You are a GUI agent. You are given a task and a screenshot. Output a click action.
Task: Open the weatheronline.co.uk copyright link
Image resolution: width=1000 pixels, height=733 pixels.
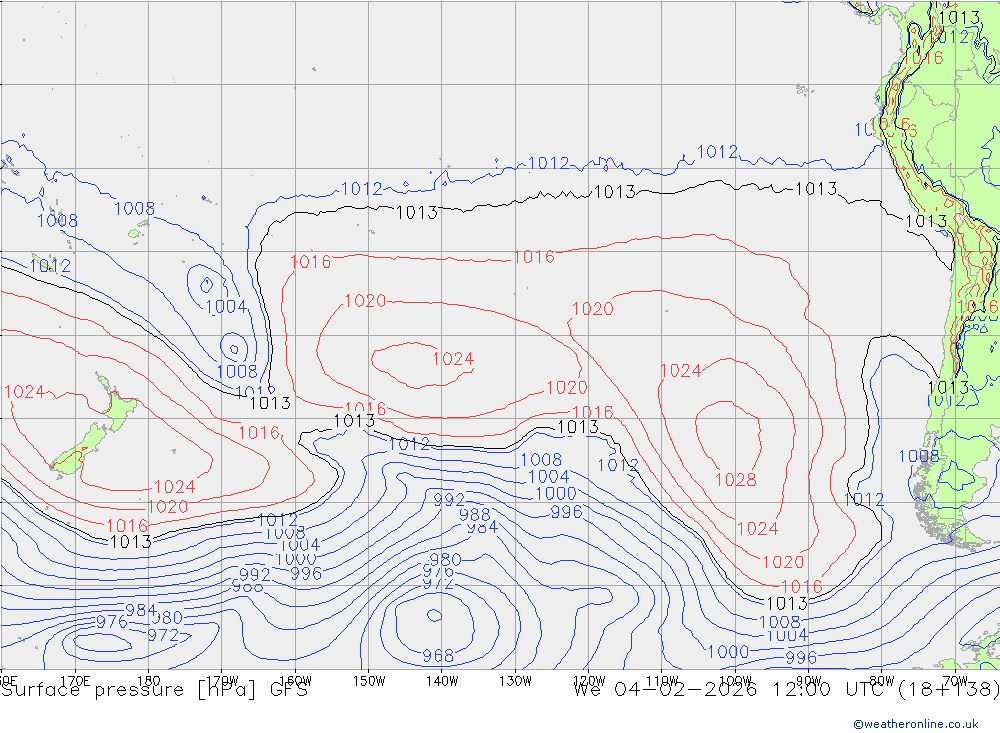(x=916, y=723)
